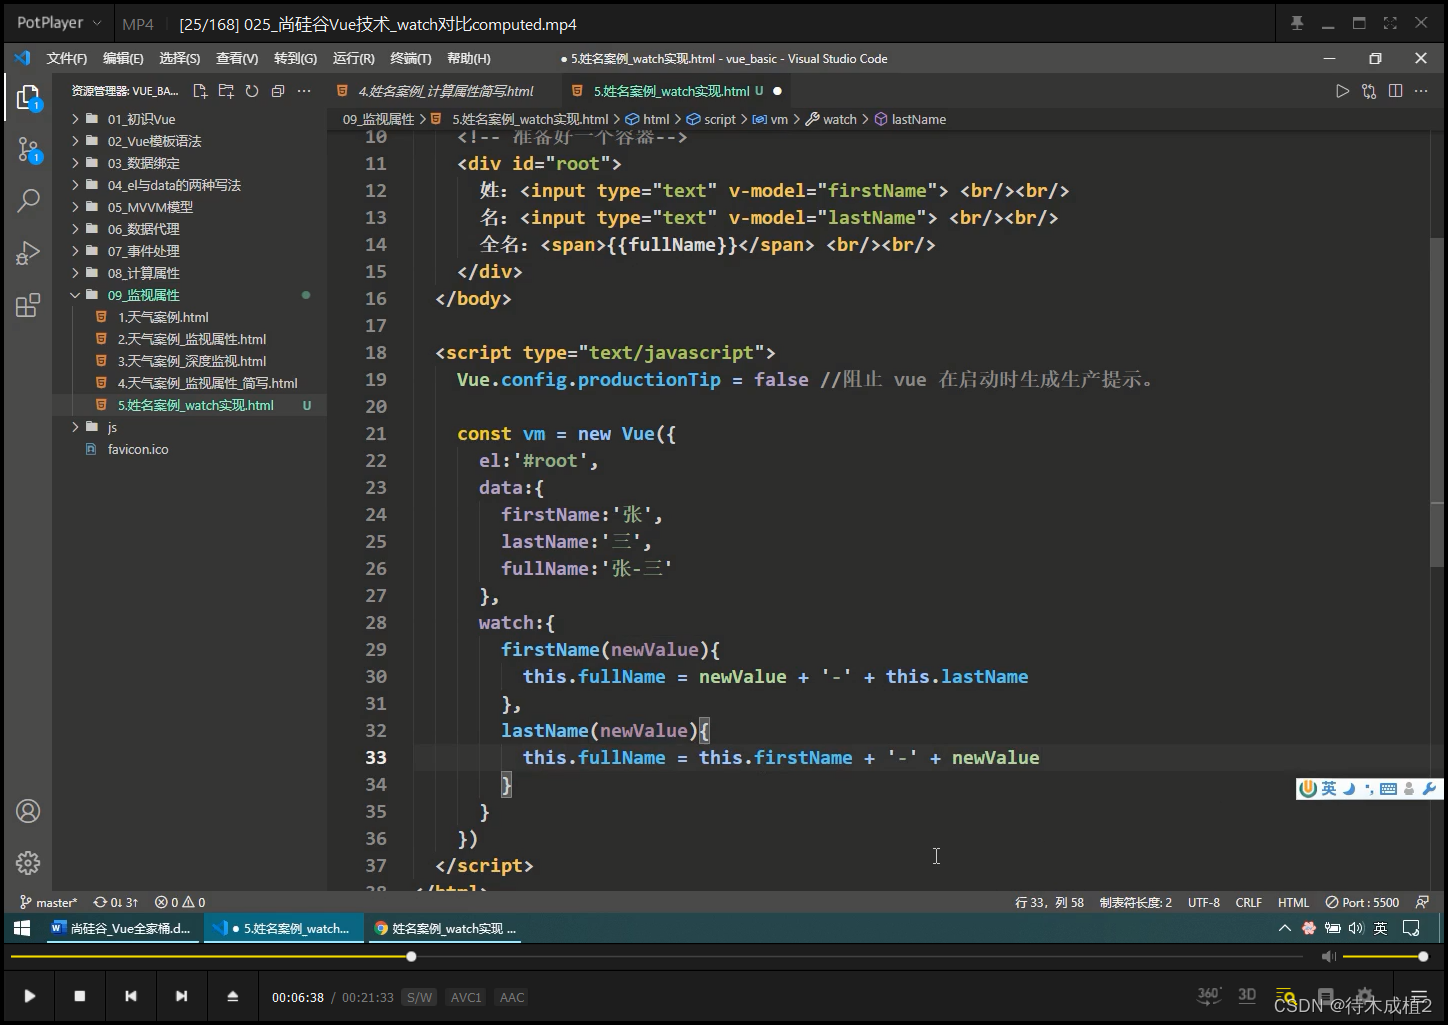The height and width of the screenshot is (1025, 1448).
Task: Create a new file in explorer
Action: pos(200,91)
